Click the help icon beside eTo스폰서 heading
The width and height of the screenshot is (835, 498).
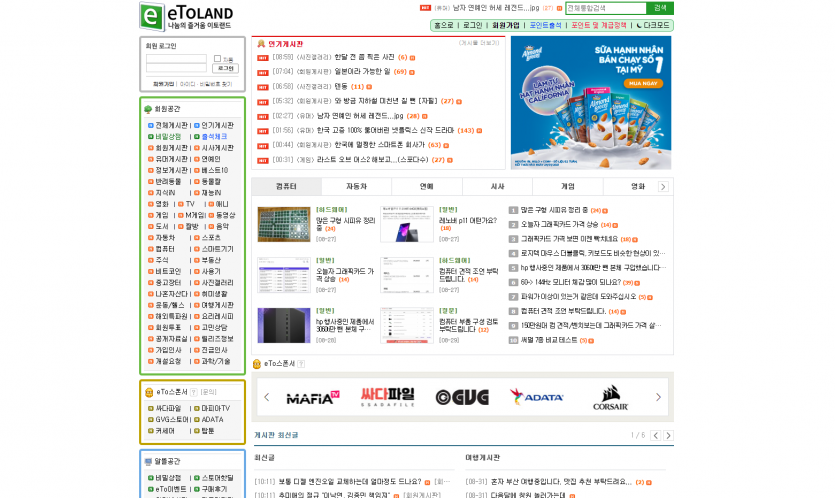click(301, 364)
